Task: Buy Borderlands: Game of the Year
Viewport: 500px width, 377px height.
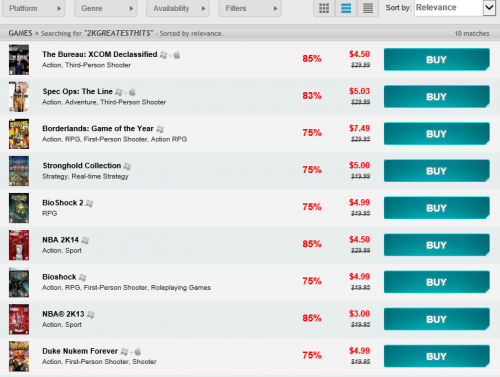Action: 437,134
